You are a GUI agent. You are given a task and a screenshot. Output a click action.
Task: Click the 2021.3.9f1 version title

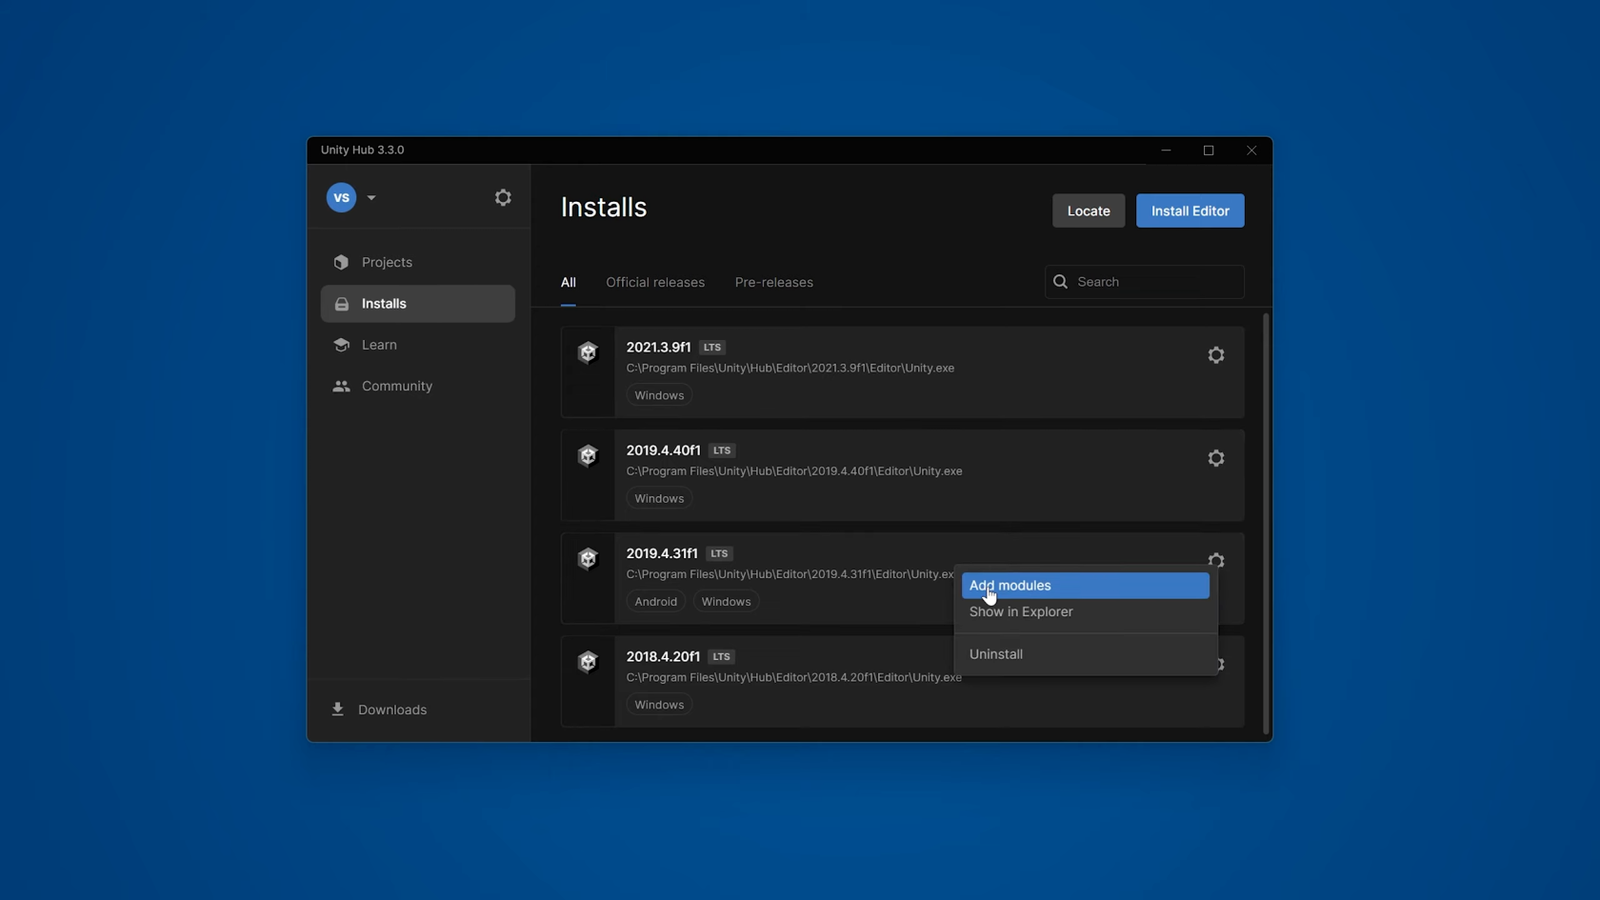pos(658,347)
